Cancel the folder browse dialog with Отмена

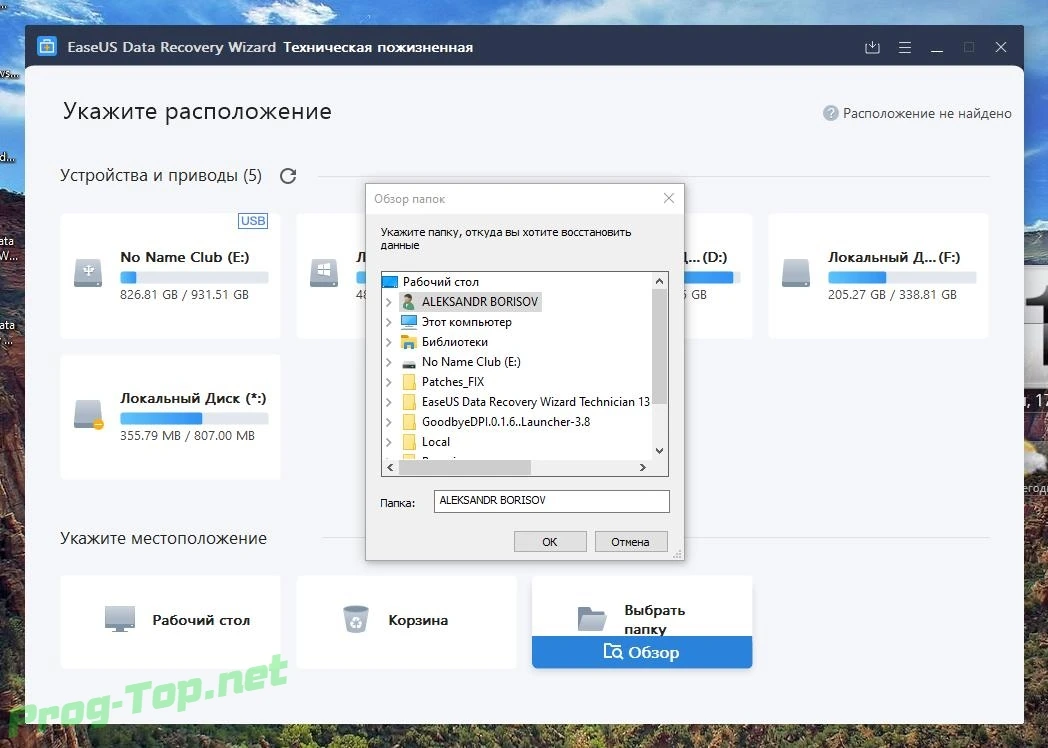(630, 541)
